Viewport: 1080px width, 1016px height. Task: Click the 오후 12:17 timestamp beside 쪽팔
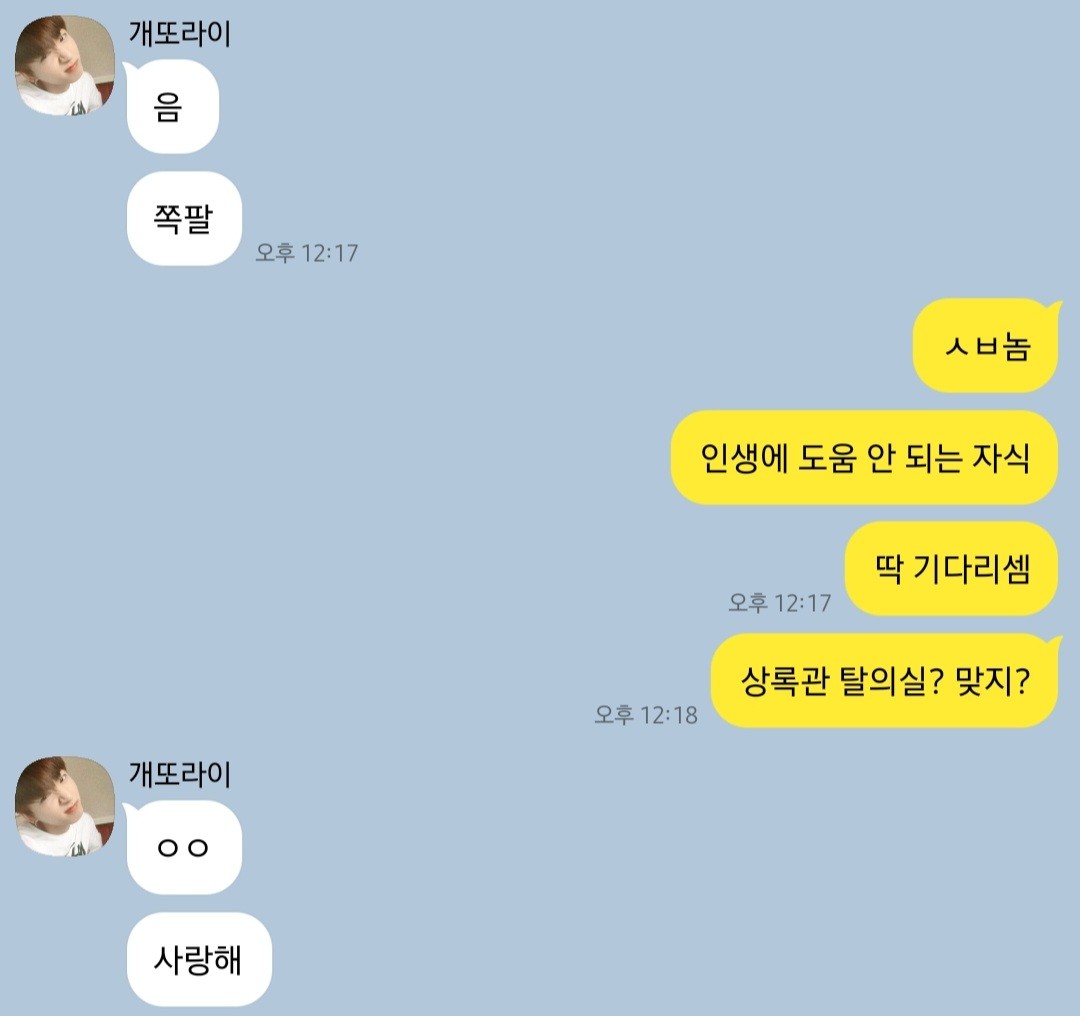point(307,253)
